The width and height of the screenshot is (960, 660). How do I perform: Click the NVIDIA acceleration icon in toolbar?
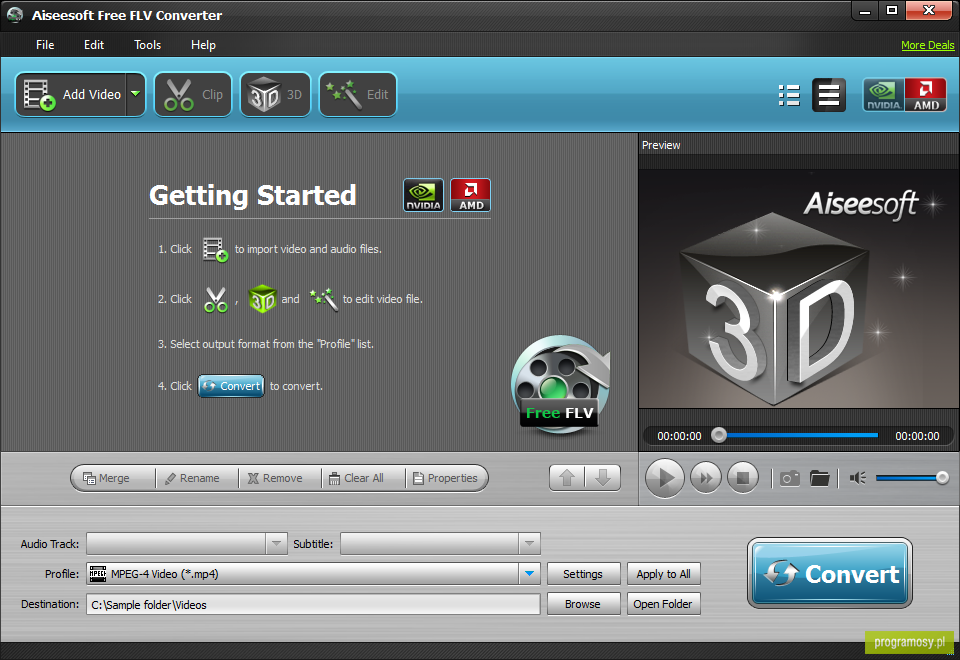(x=883, y=95)
